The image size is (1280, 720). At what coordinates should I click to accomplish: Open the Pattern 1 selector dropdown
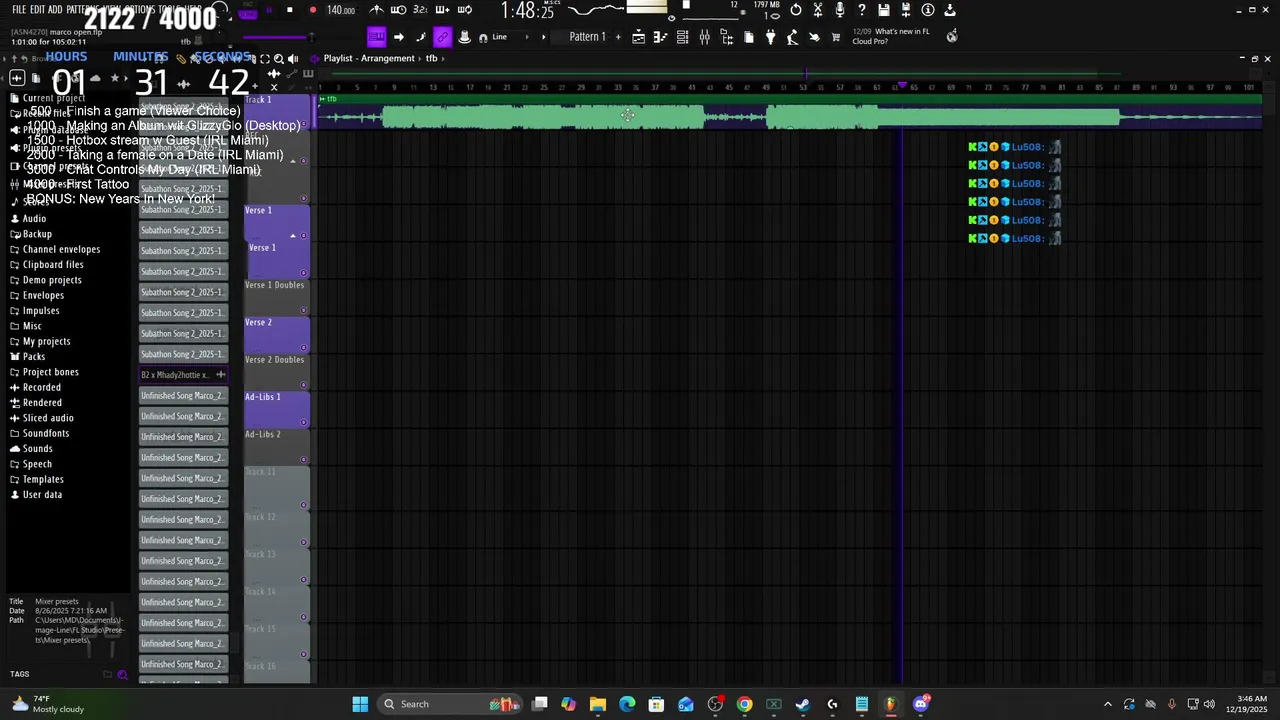pyautogui.click(x=587, y=37)
